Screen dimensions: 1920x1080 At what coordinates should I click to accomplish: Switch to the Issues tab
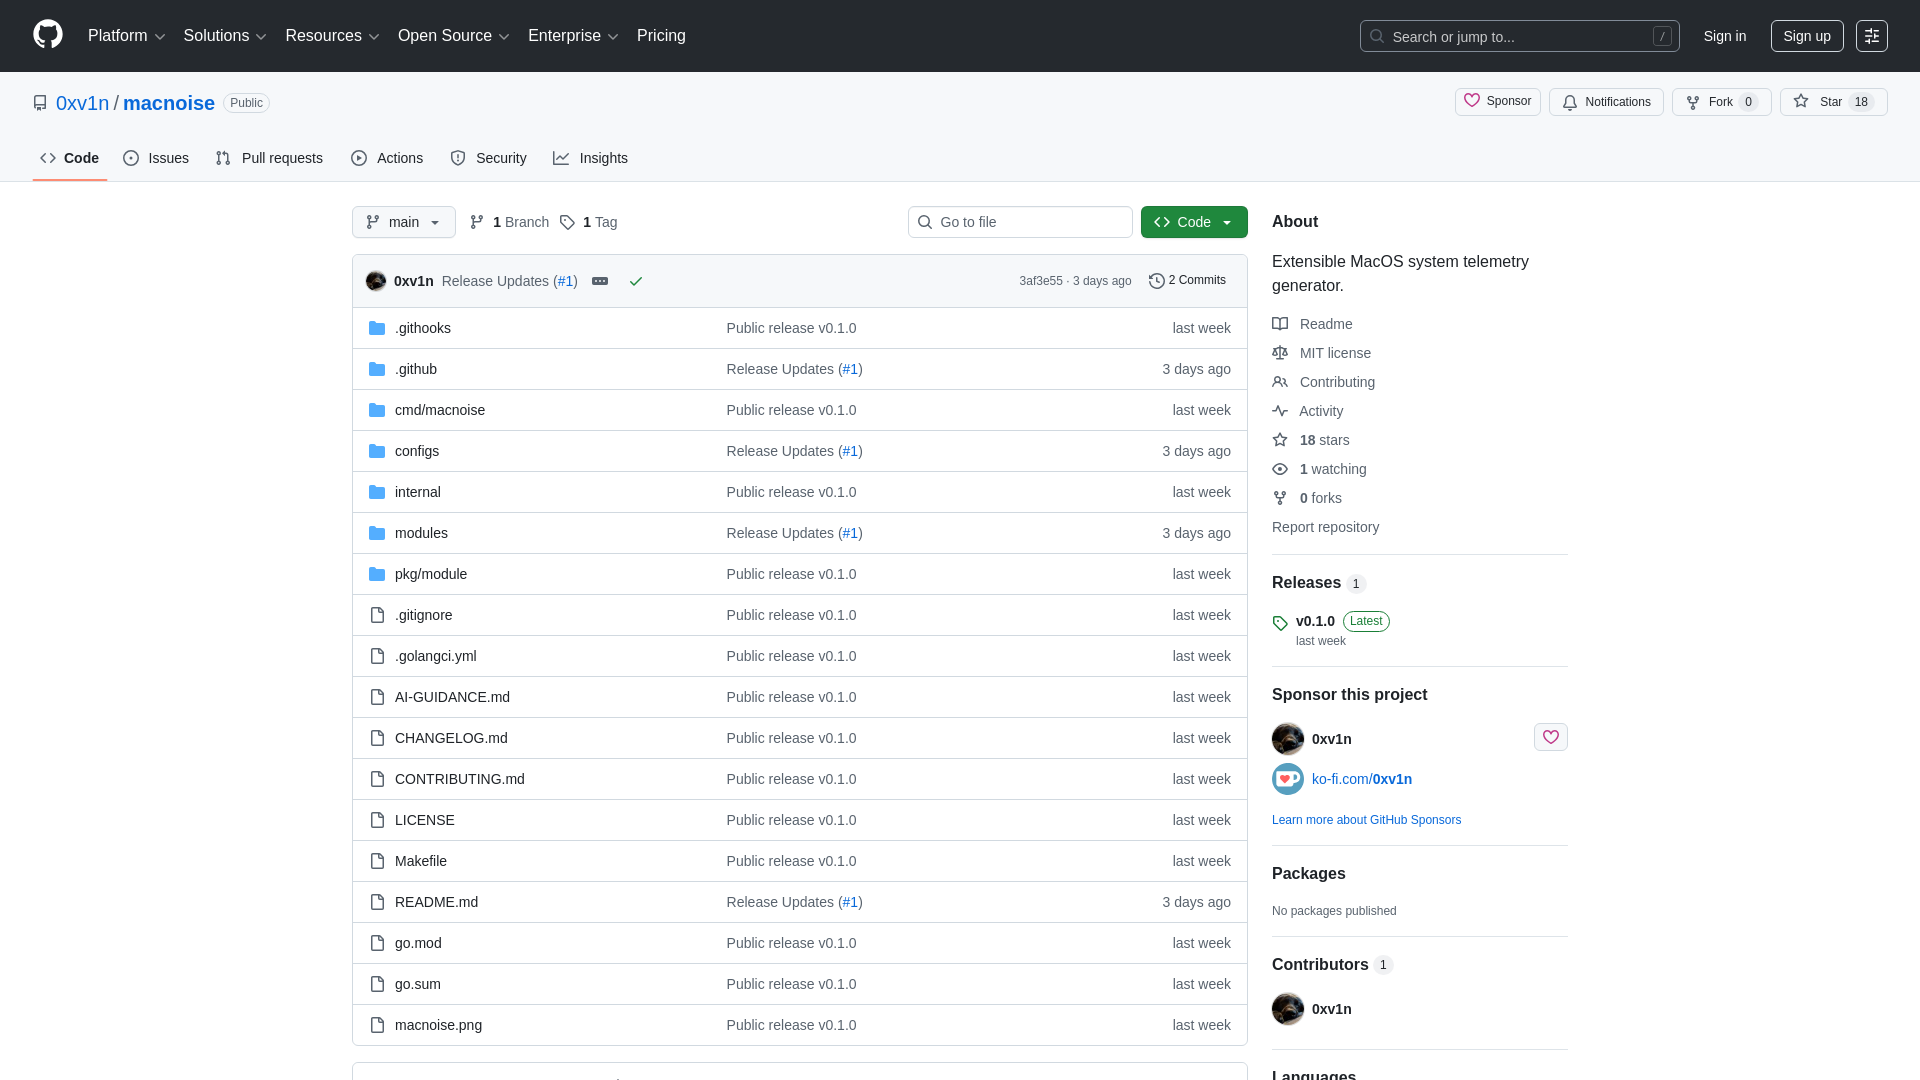[155, 158]
